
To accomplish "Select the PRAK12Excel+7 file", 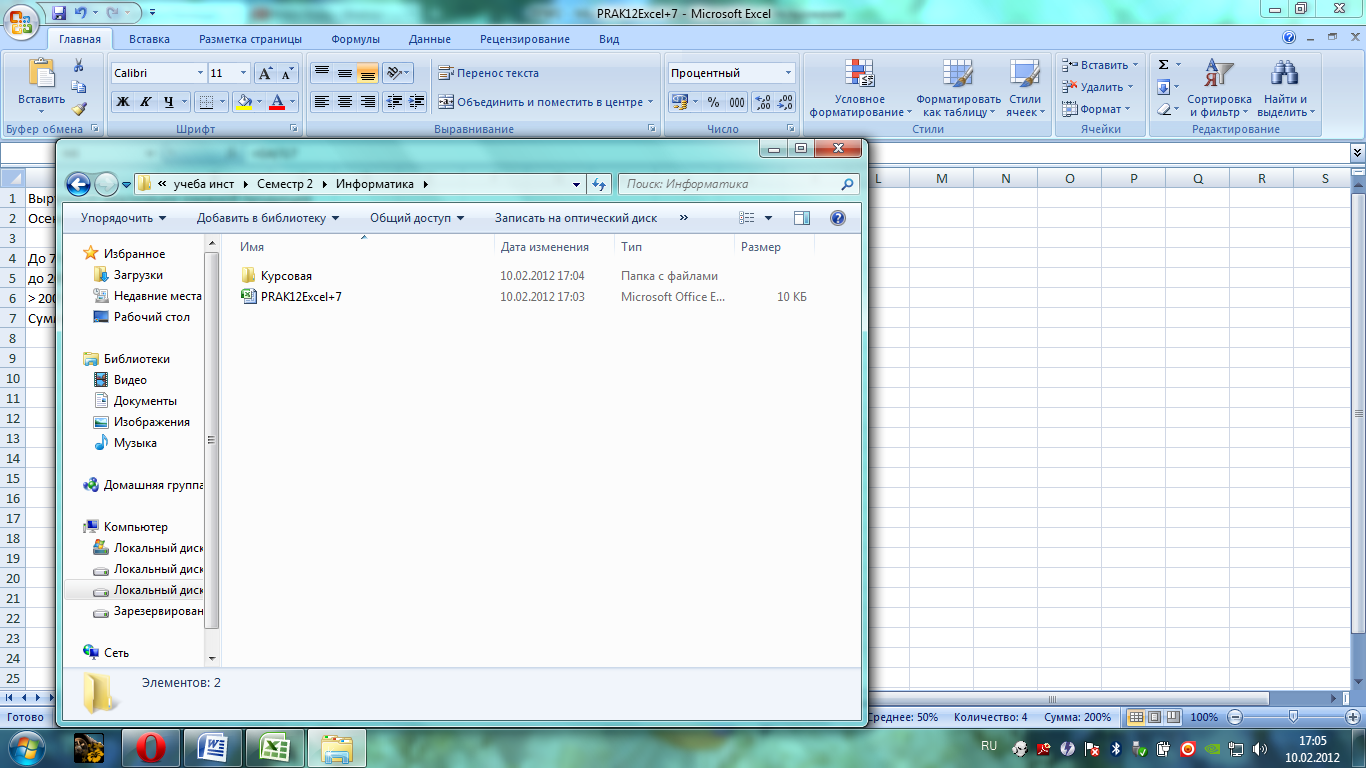I will (x=292, y=297).
